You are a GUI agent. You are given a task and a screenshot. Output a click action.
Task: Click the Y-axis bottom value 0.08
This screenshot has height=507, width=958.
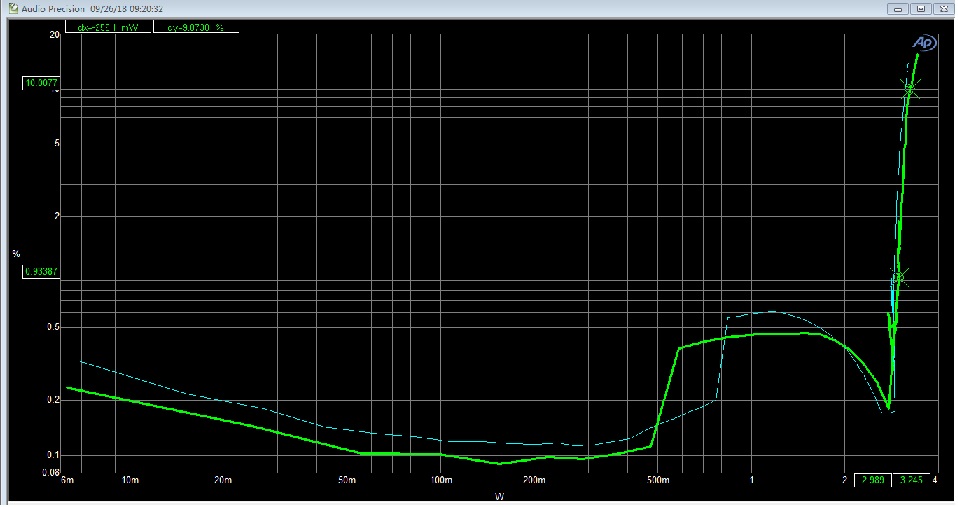(51, 471)
